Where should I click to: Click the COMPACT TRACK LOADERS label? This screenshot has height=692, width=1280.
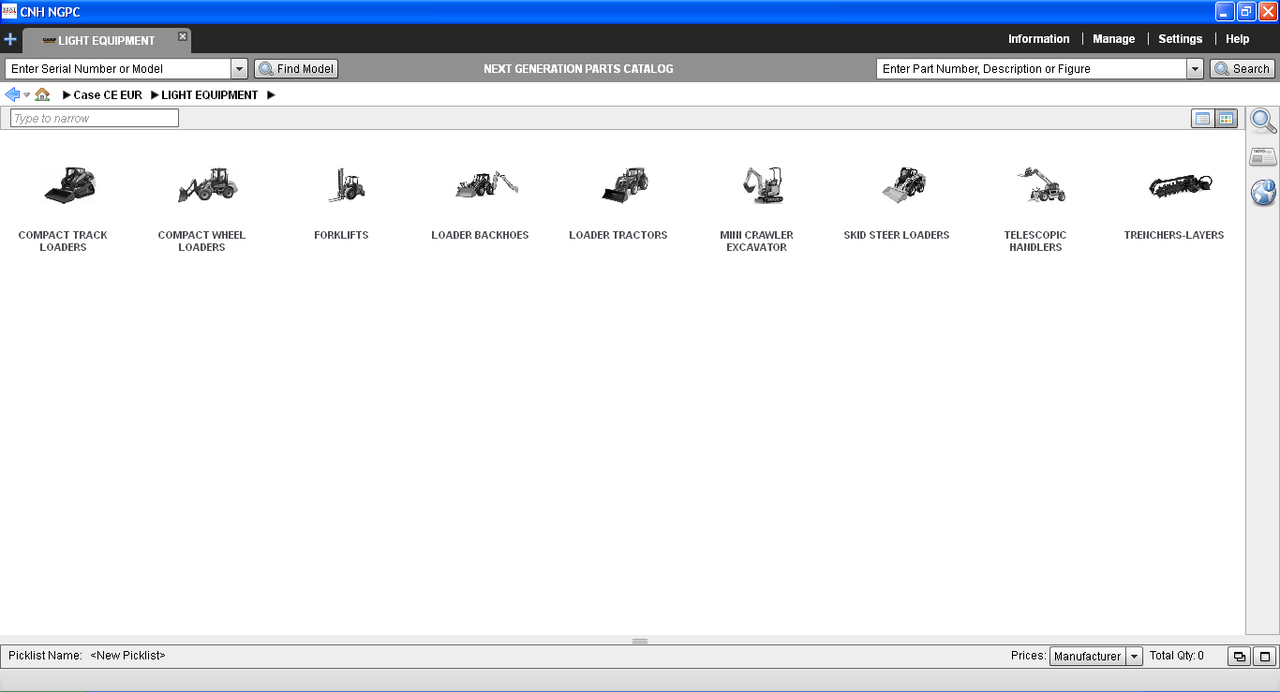[63, 241]
